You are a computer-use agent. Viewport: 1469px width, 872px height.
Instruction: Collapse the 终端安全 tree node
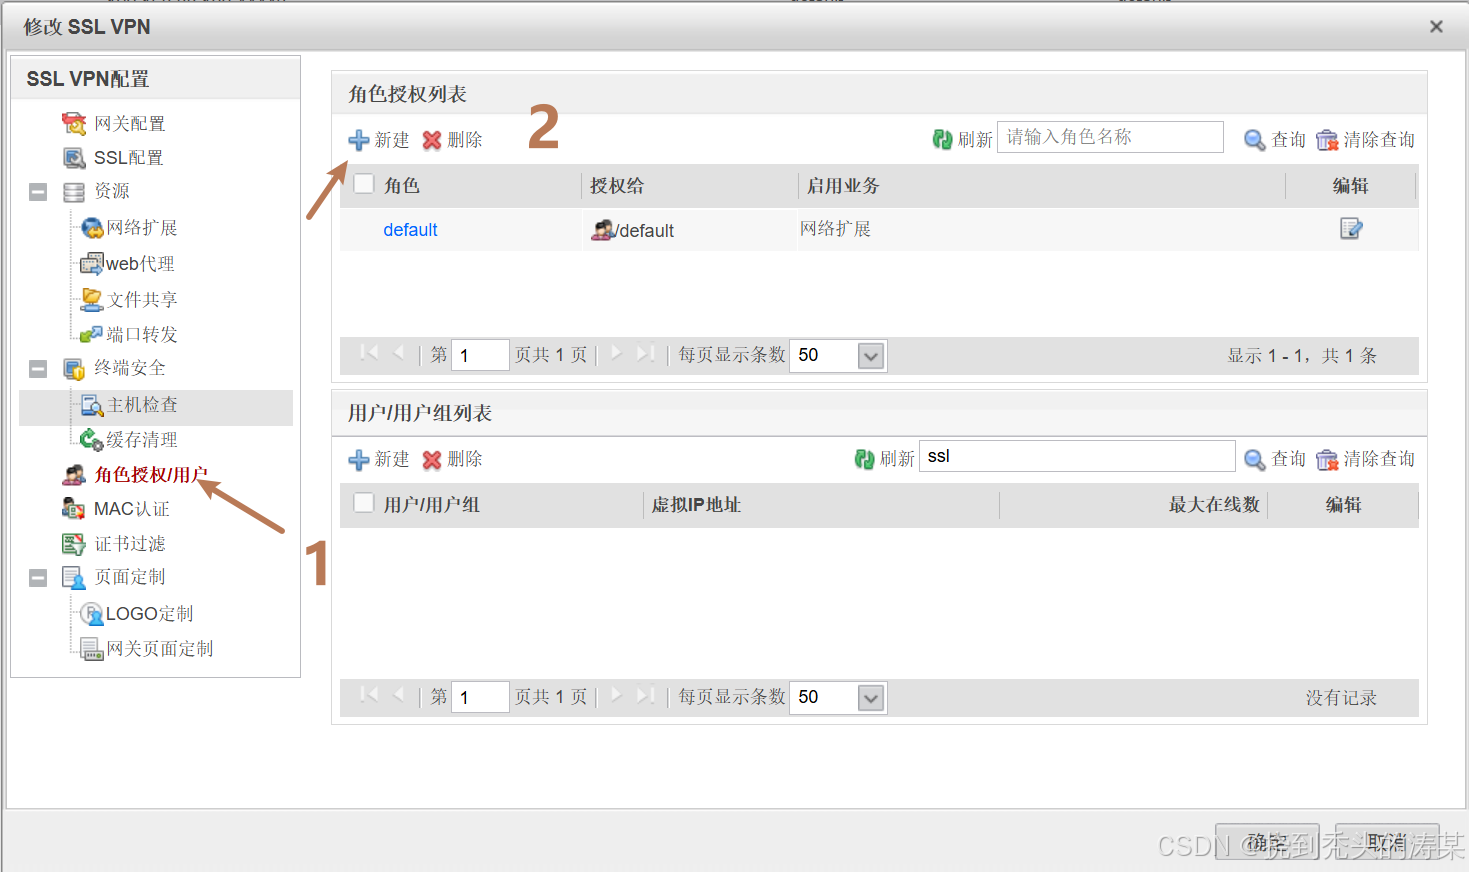pos(38,369)
